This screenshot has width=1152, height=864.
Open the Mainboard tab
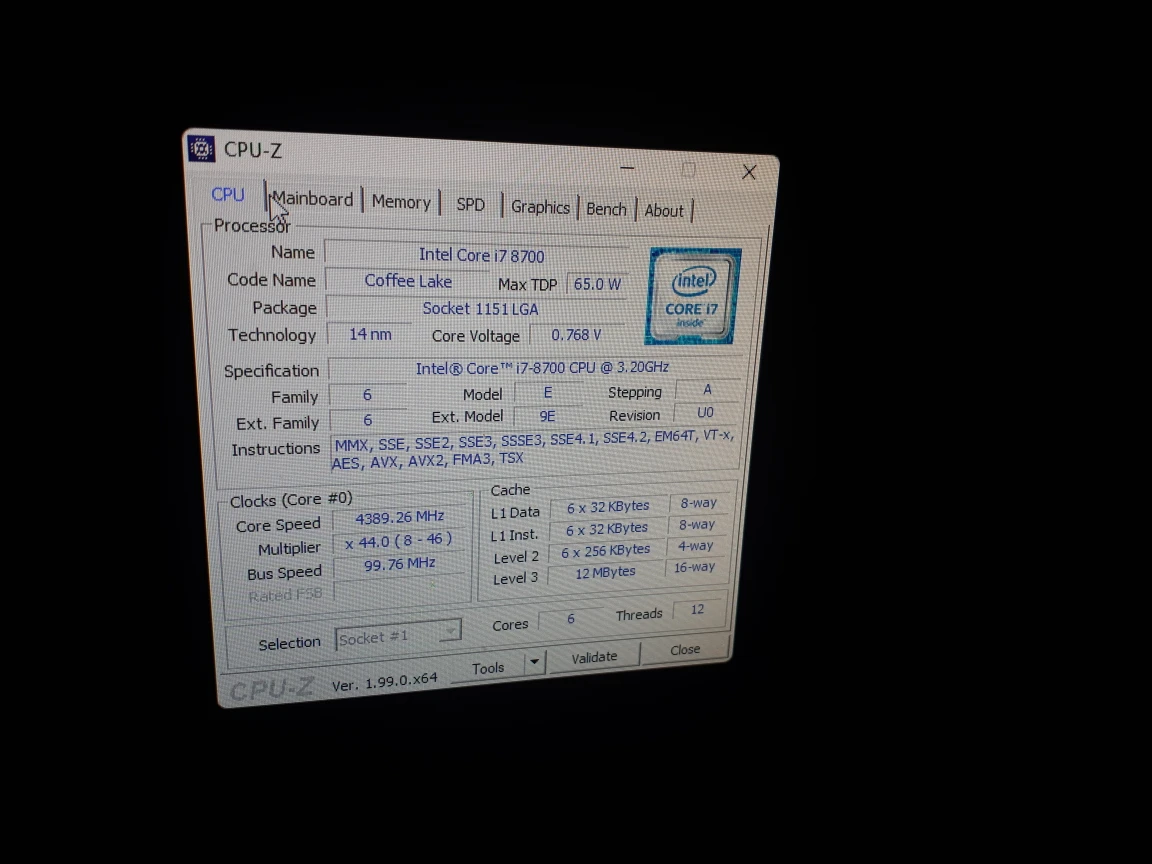313,199
